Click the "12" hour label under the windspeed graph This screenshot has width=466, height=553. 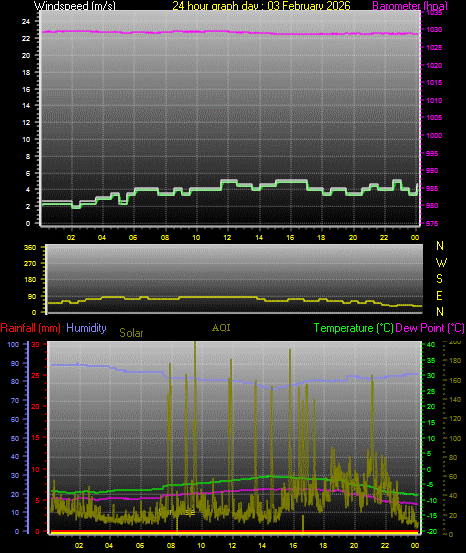point(228,238)
